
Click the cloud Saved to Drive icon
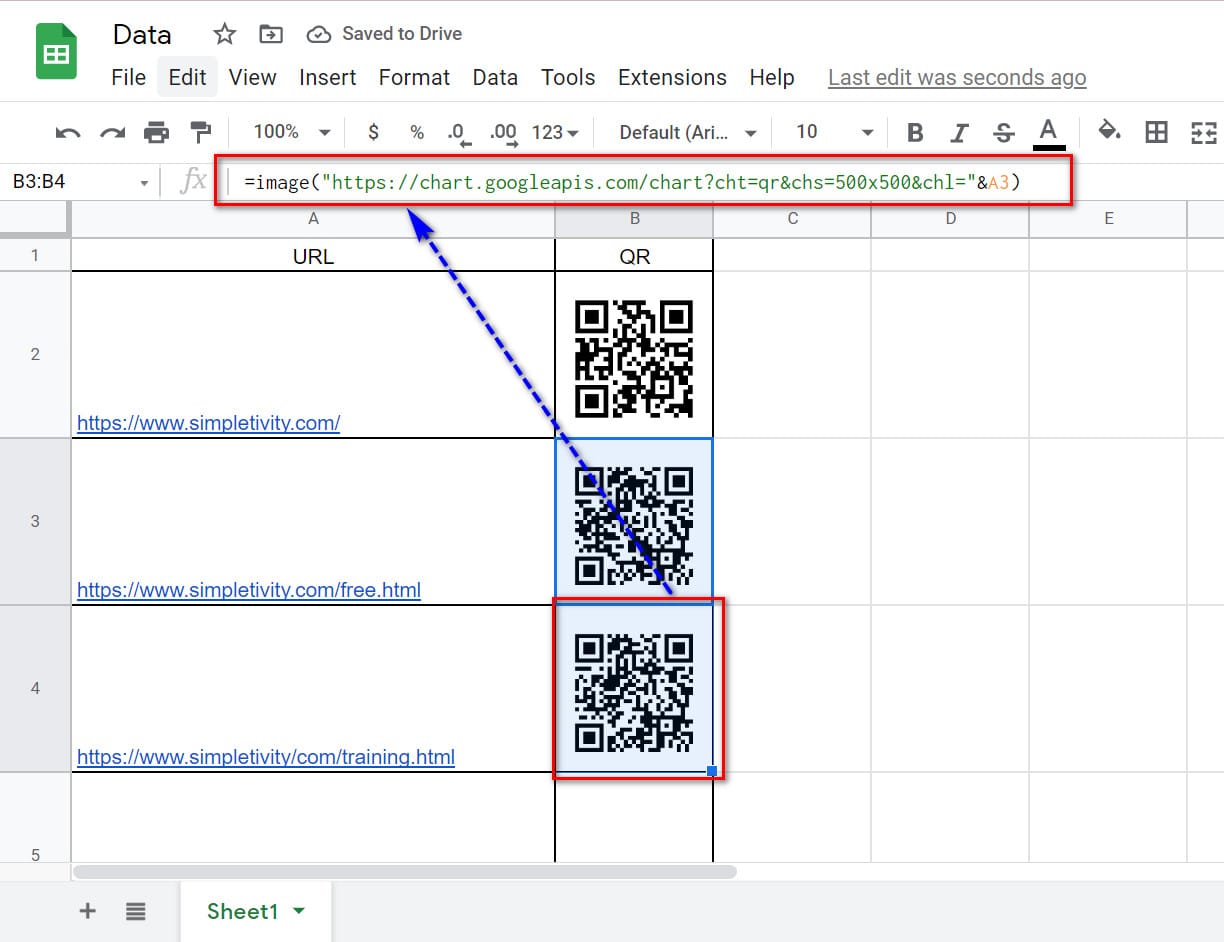pyautogui.click(x=319, y=34)
